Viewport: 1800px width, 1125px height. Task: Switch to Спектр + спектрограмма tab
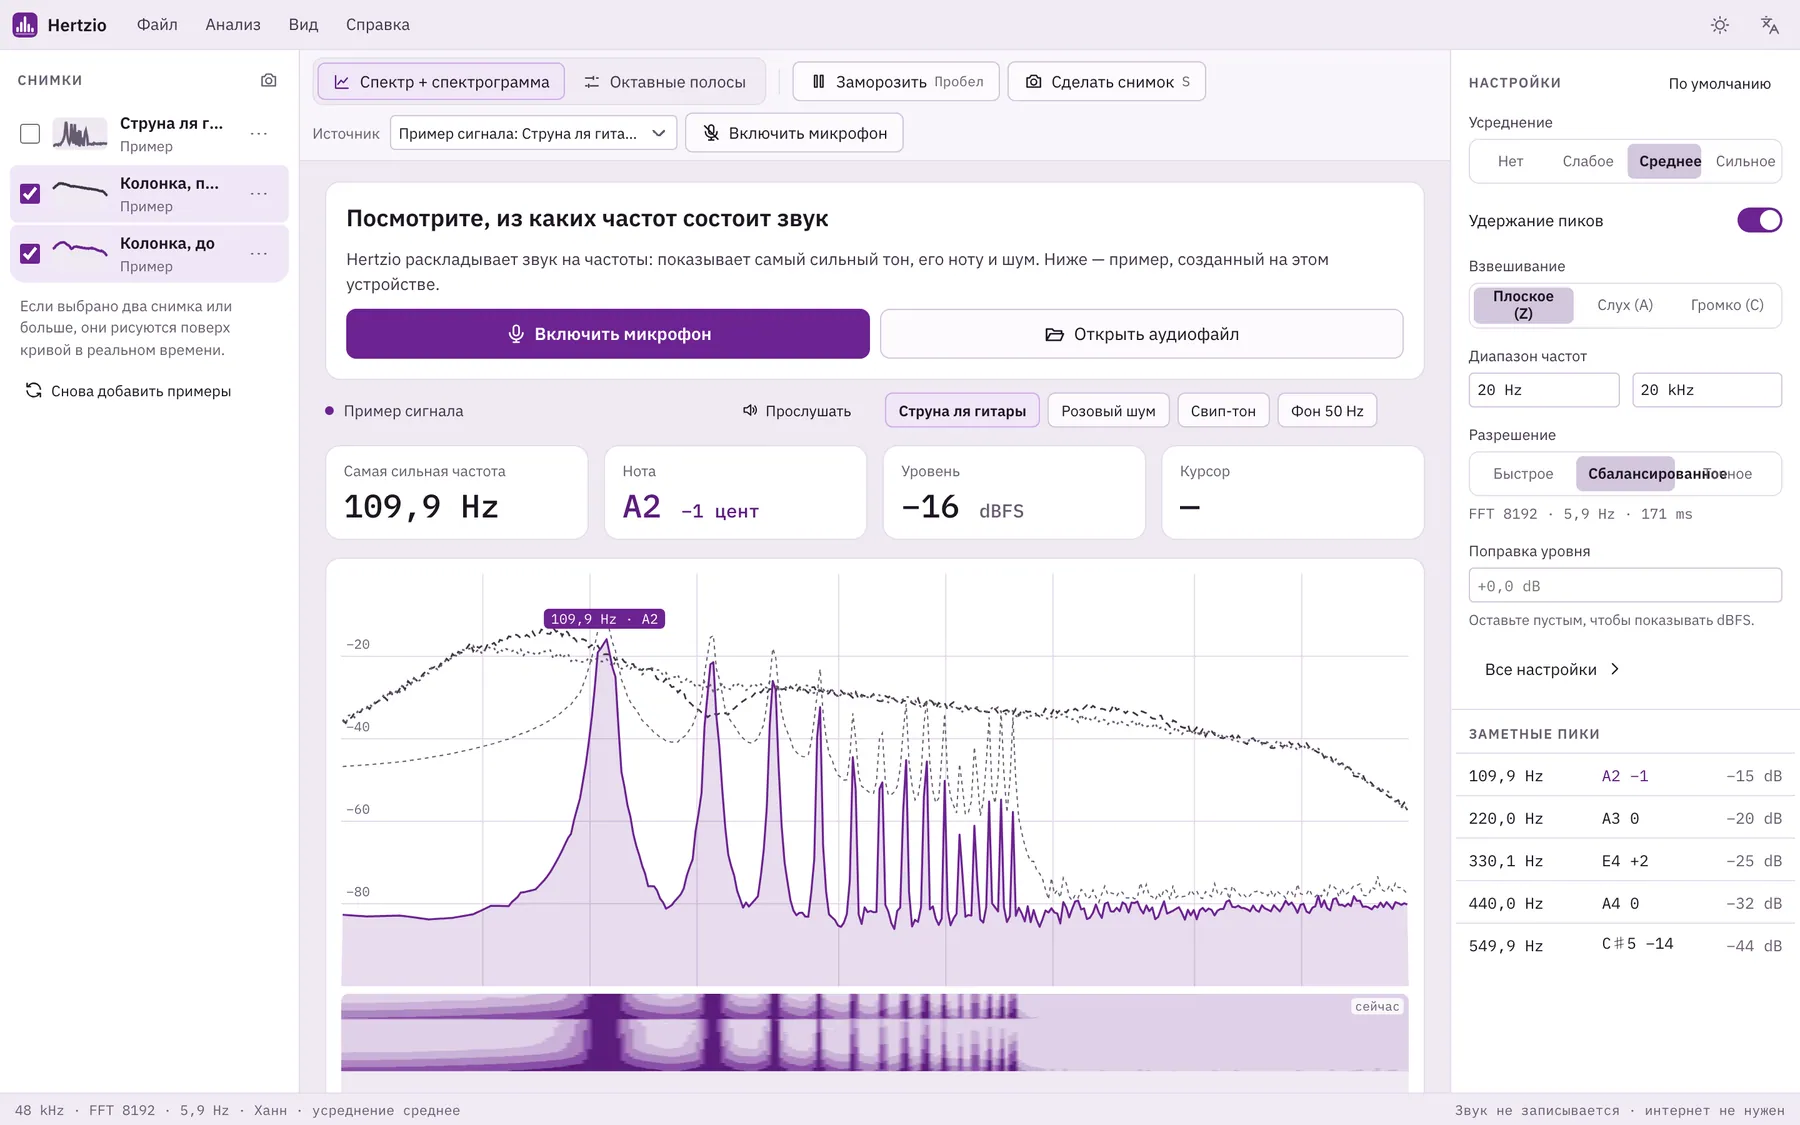[441, 82]
